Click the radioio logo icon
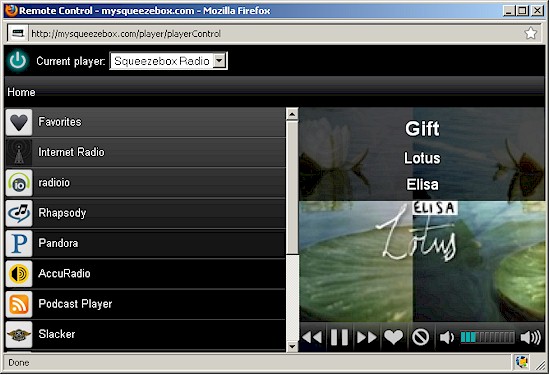Viewport: 550px width, 375px height. tap(19, 183)
